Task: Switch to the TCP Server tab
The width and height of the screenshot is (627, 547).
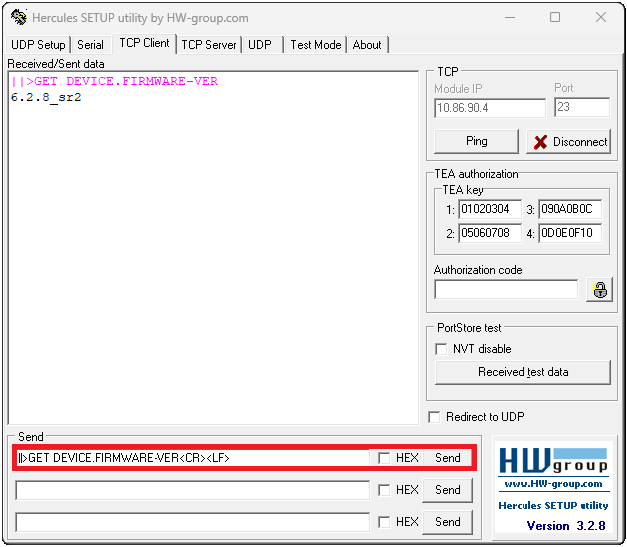Action: [208, 45]
